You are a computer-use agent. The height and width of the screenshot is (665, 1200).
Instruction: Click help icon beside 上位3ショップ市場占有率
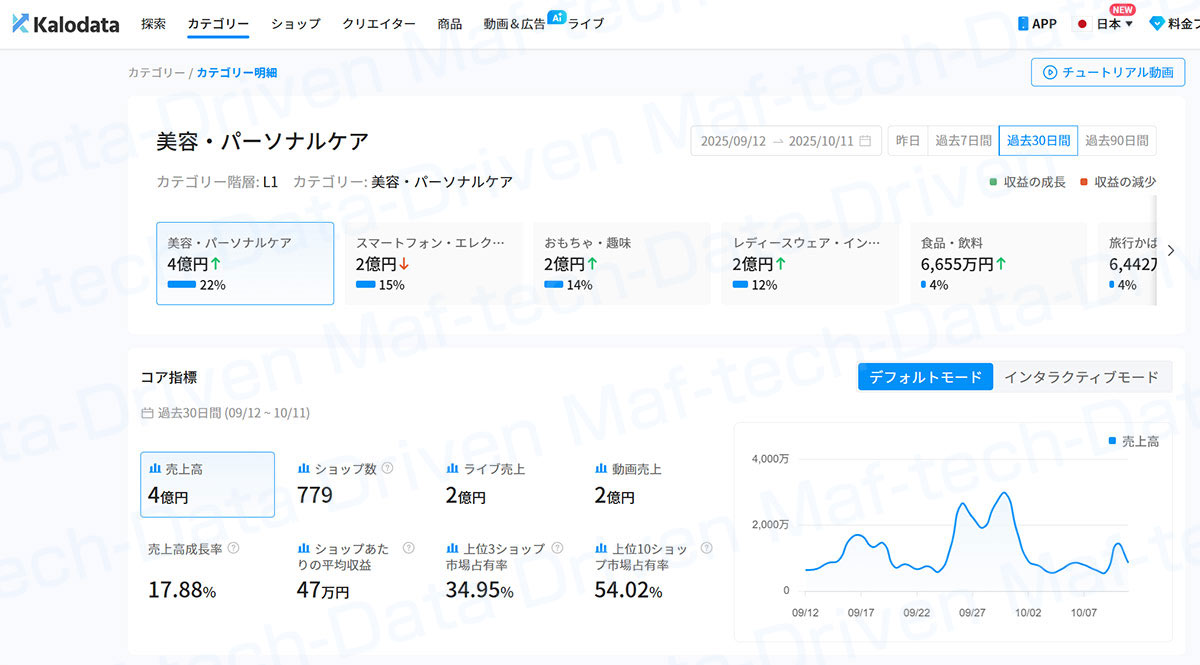coord(557,548)
